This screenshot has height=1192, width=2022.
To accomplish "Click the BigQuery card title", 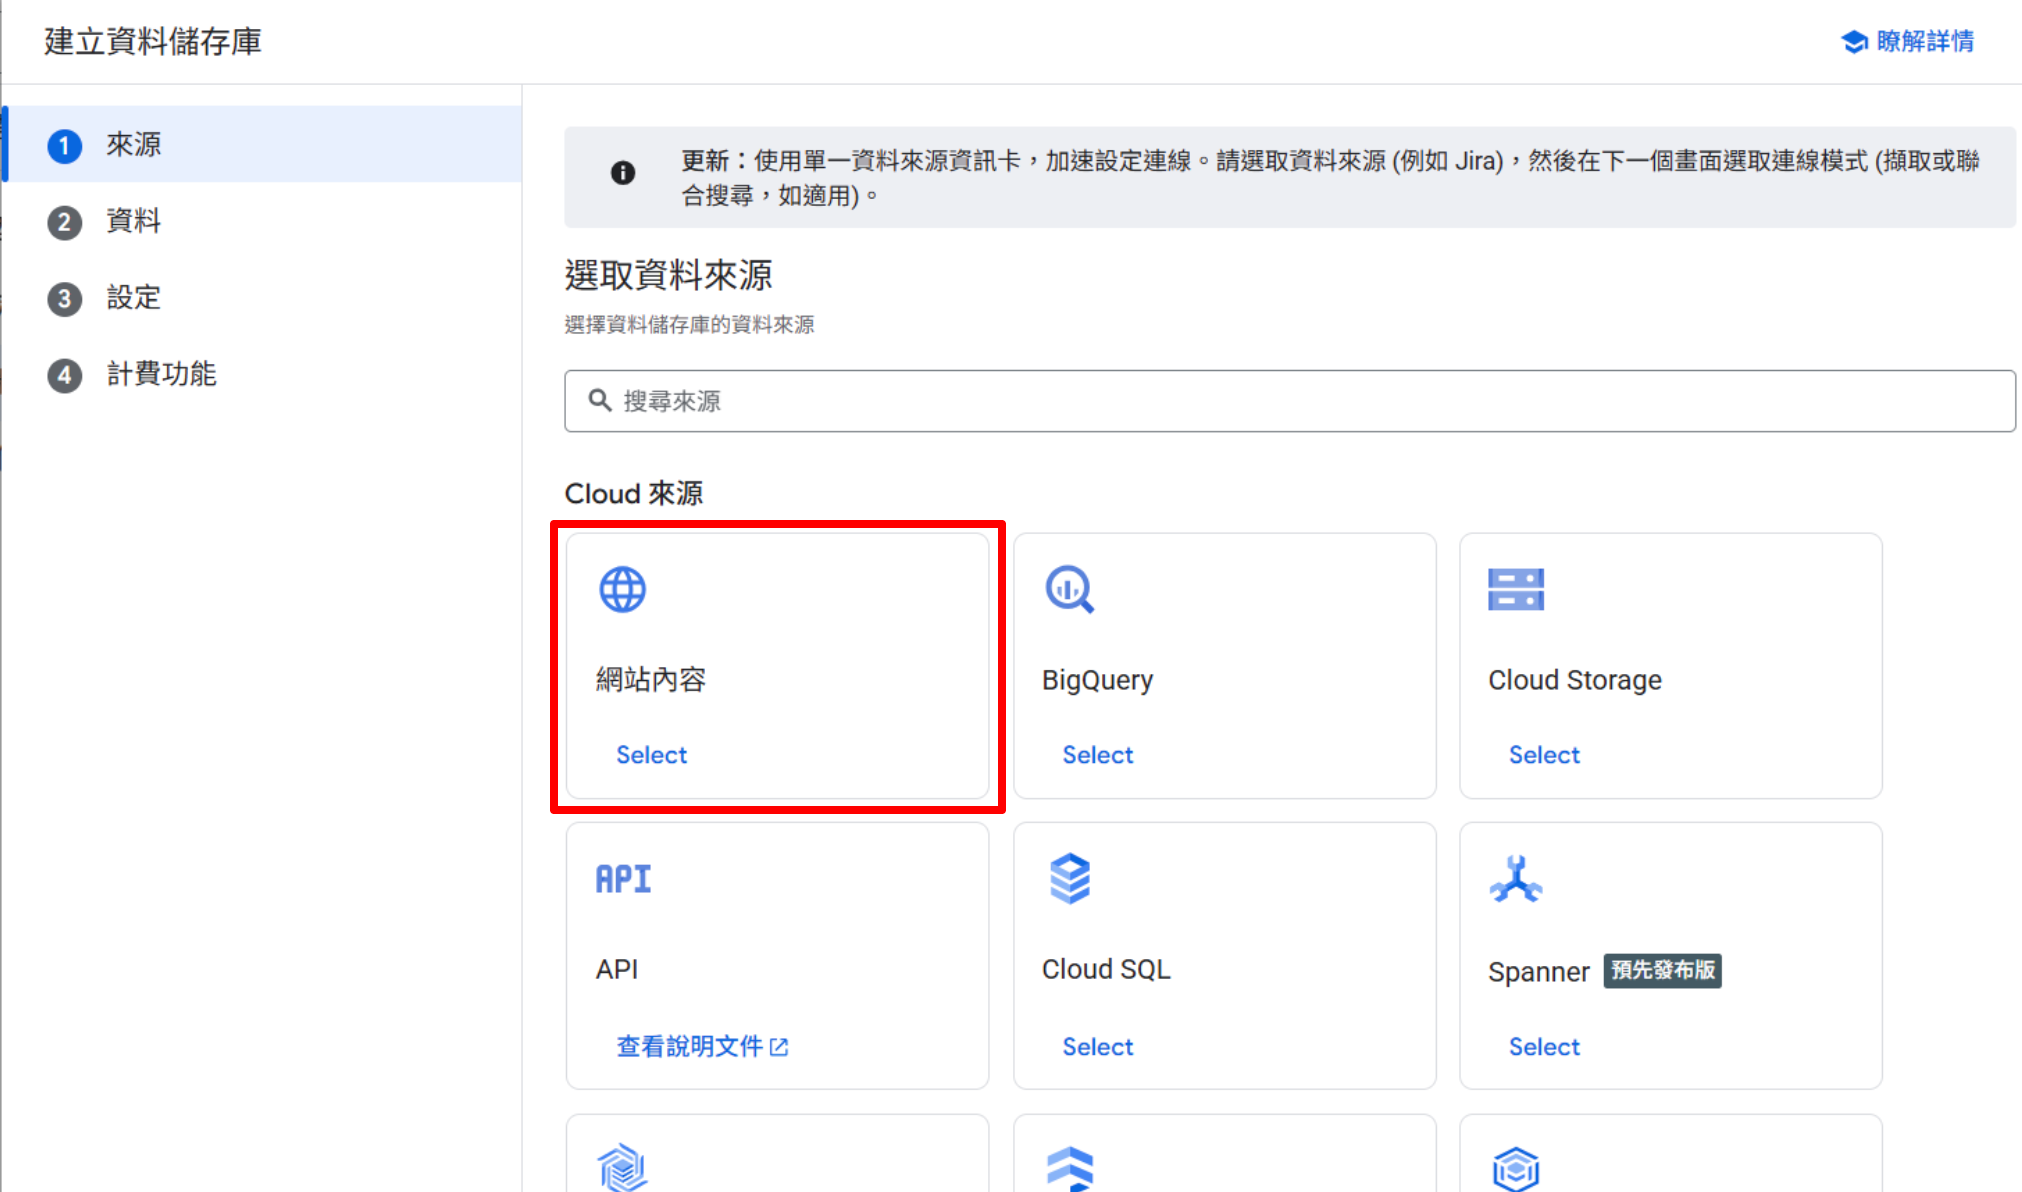I will [1097, 680].
